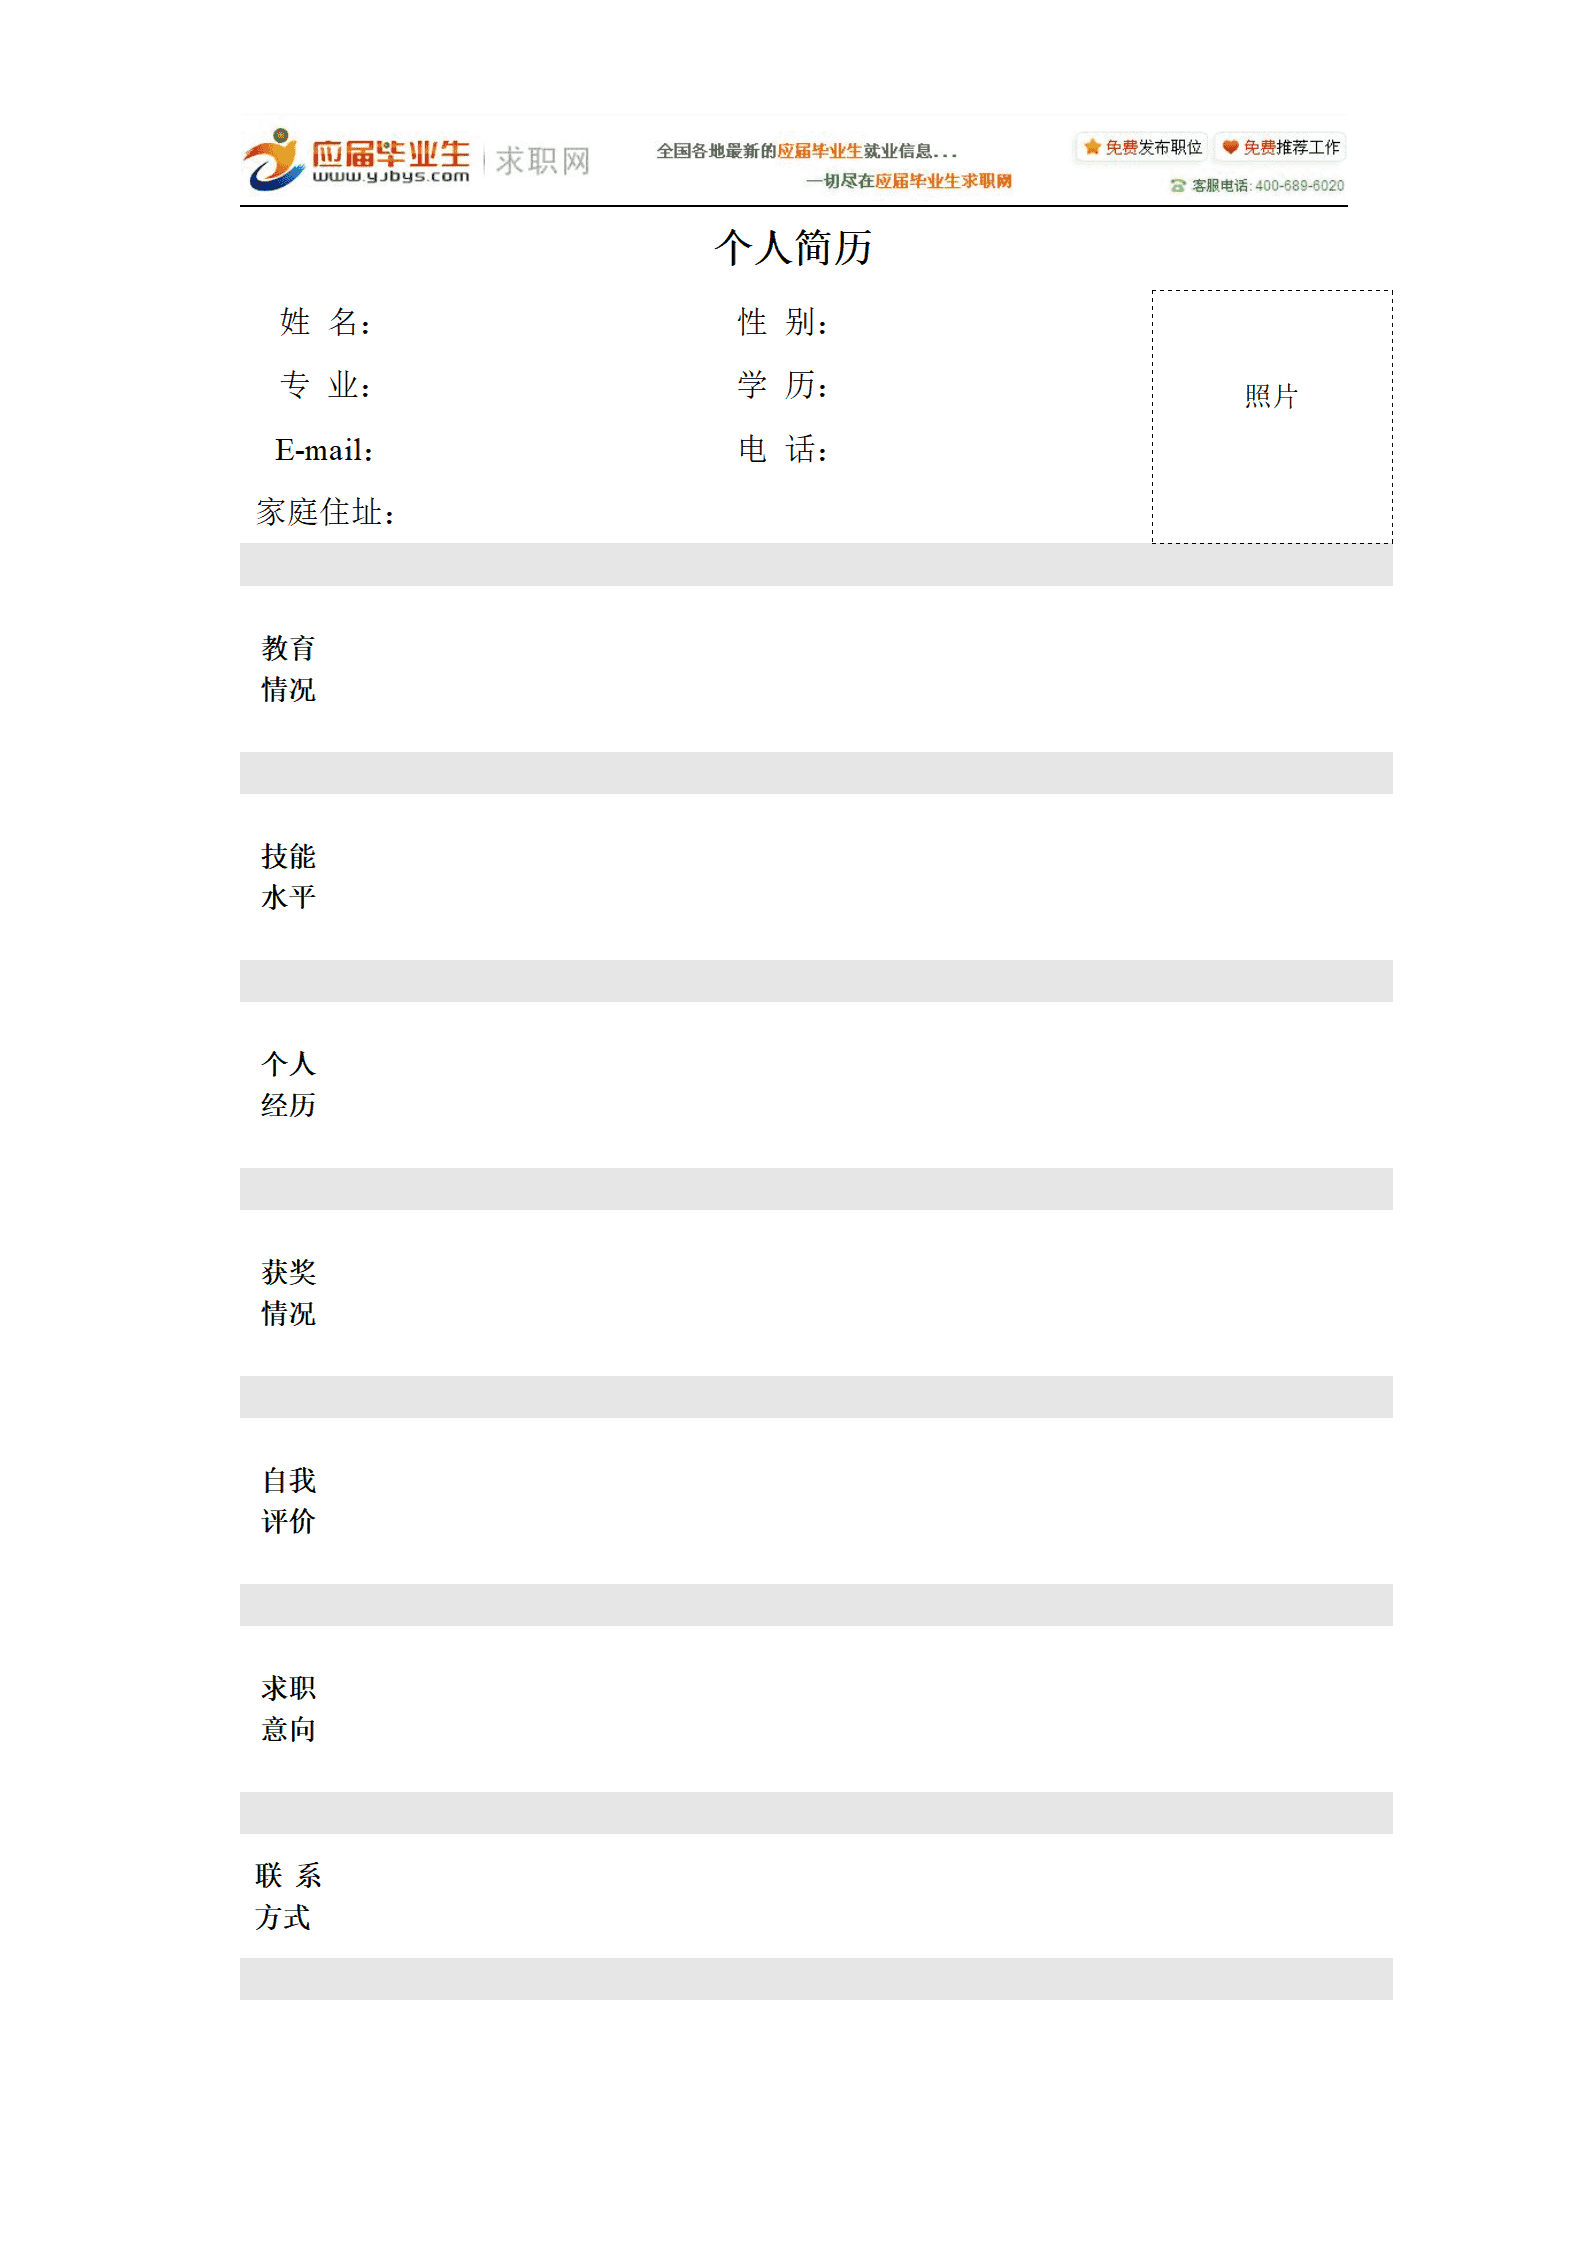Click the telephone icon beside 客服电话
Image resolution: width=1587 pixels, height=2245 pixels.
pos(1178,186)
